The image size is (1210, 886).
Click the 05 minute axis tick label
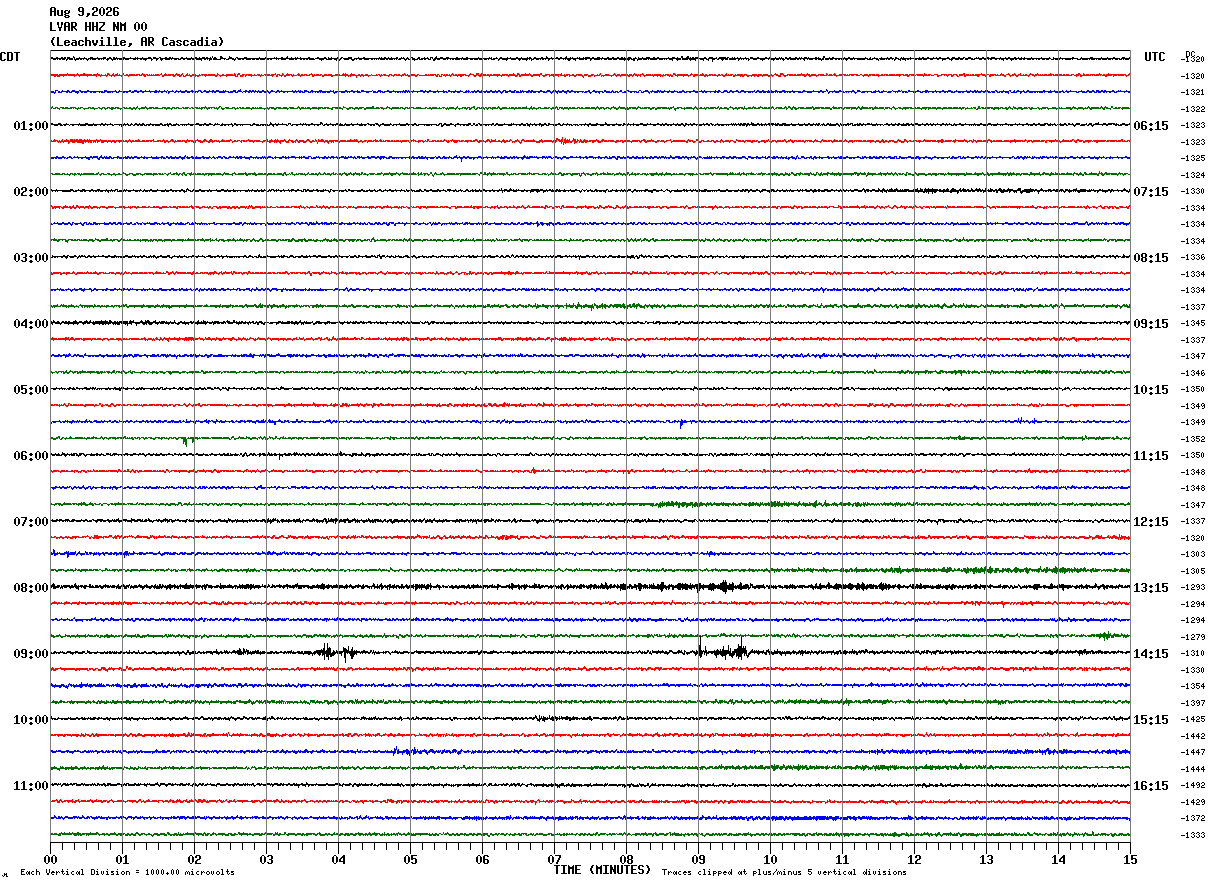[x=410, y=859]
